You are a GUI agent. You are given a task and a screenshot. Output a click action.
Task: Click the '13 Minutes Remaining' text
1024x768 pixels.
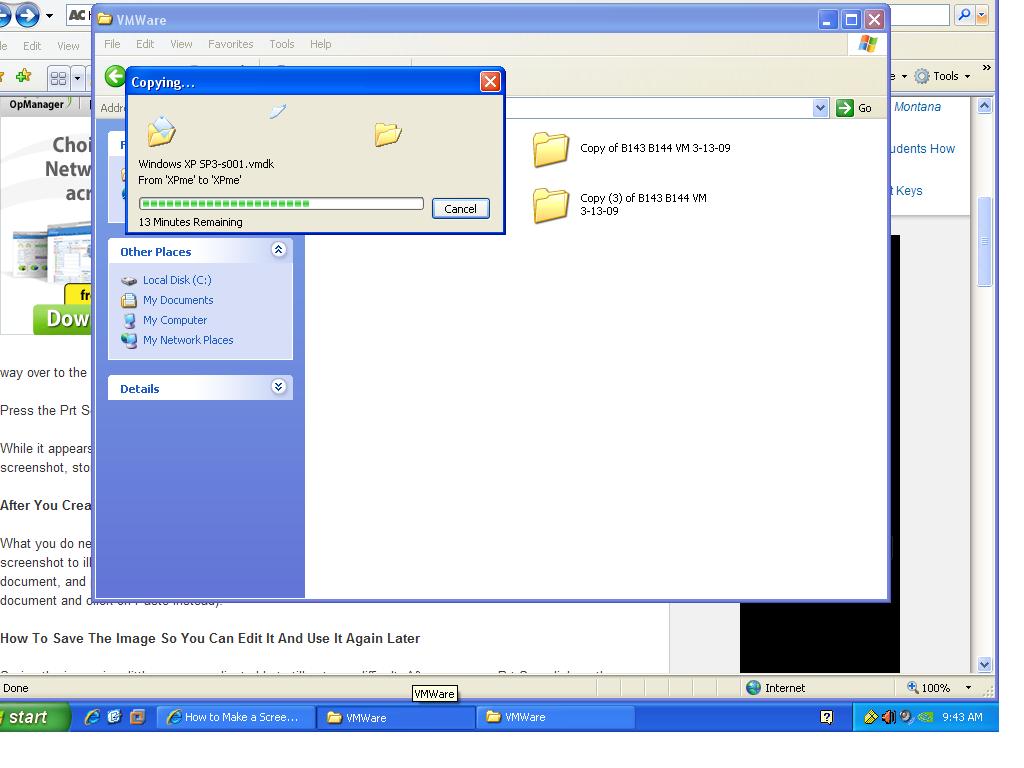pyautogui.click(x=190, y=222)
